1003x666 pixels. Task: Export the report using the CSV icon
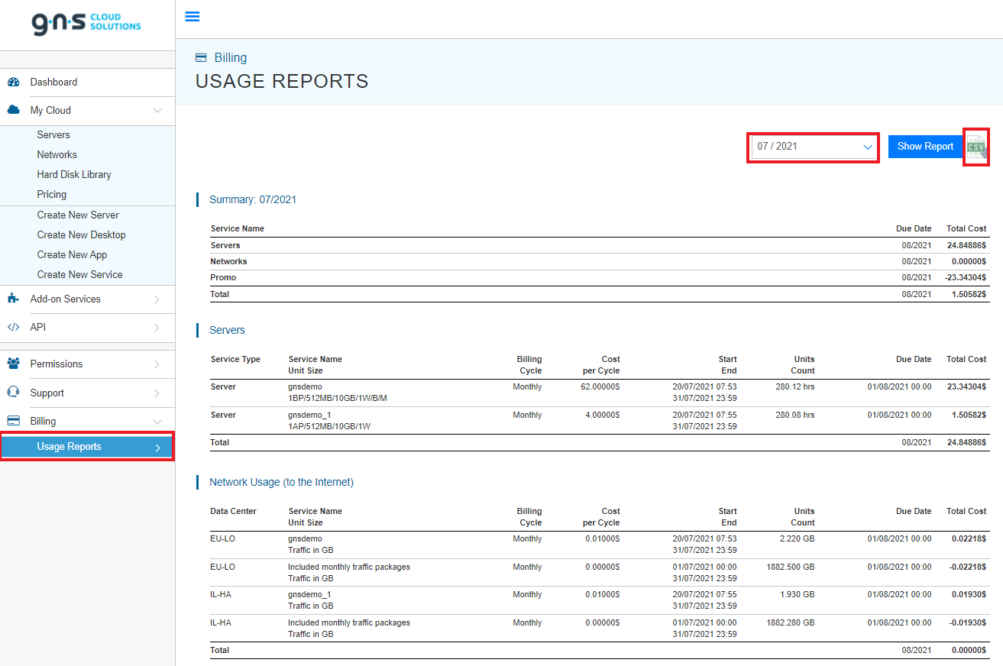(x=975, y=147)
